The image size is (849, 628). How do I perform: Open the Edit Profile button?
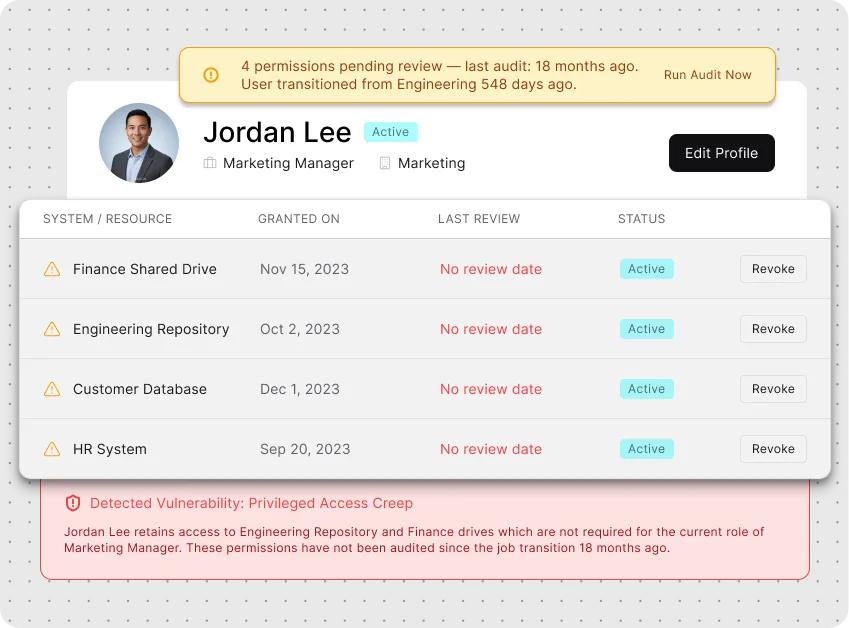(x=722, y=153)
